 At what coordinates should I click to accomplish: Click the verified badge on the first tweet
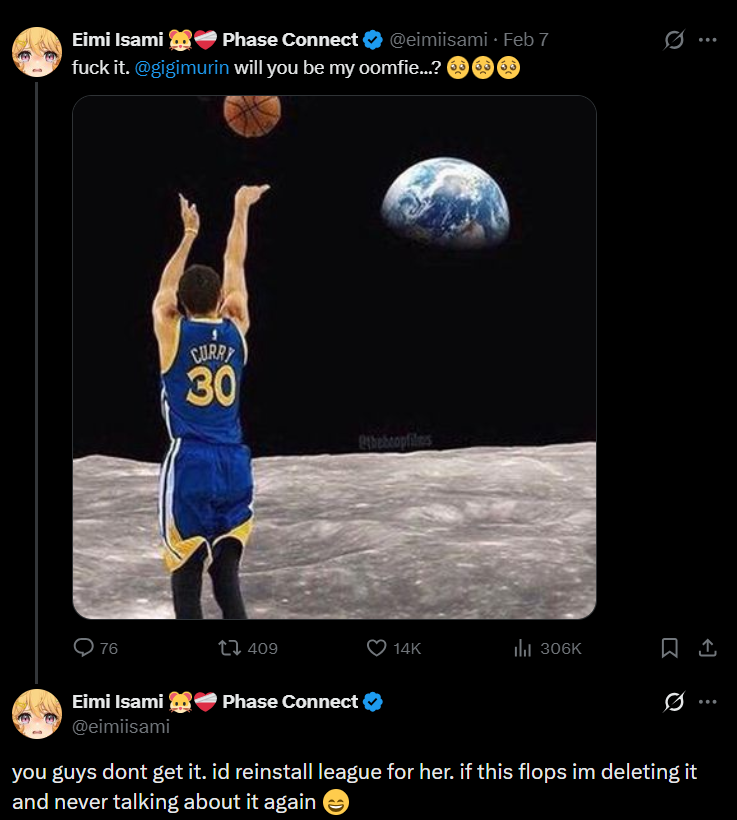373,40
